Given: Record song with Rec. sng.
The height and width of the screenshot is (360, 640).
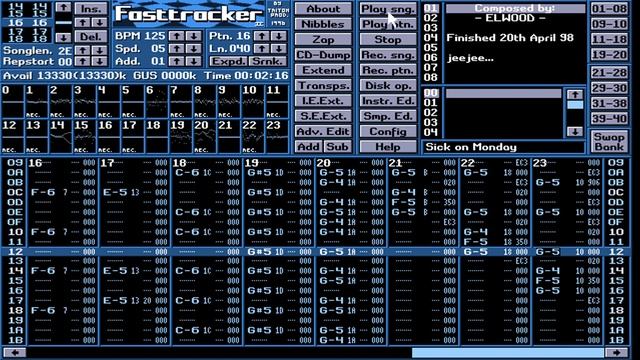Looking at the screenshot, I should (x=388, y=55).
